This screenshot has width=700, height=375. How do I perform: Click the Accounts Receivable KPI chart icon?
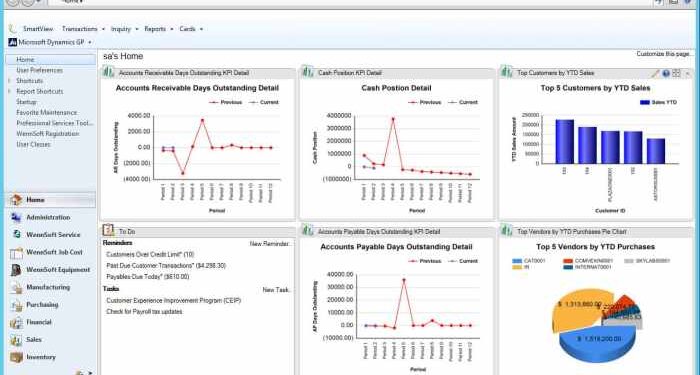(x=108, y=72)
